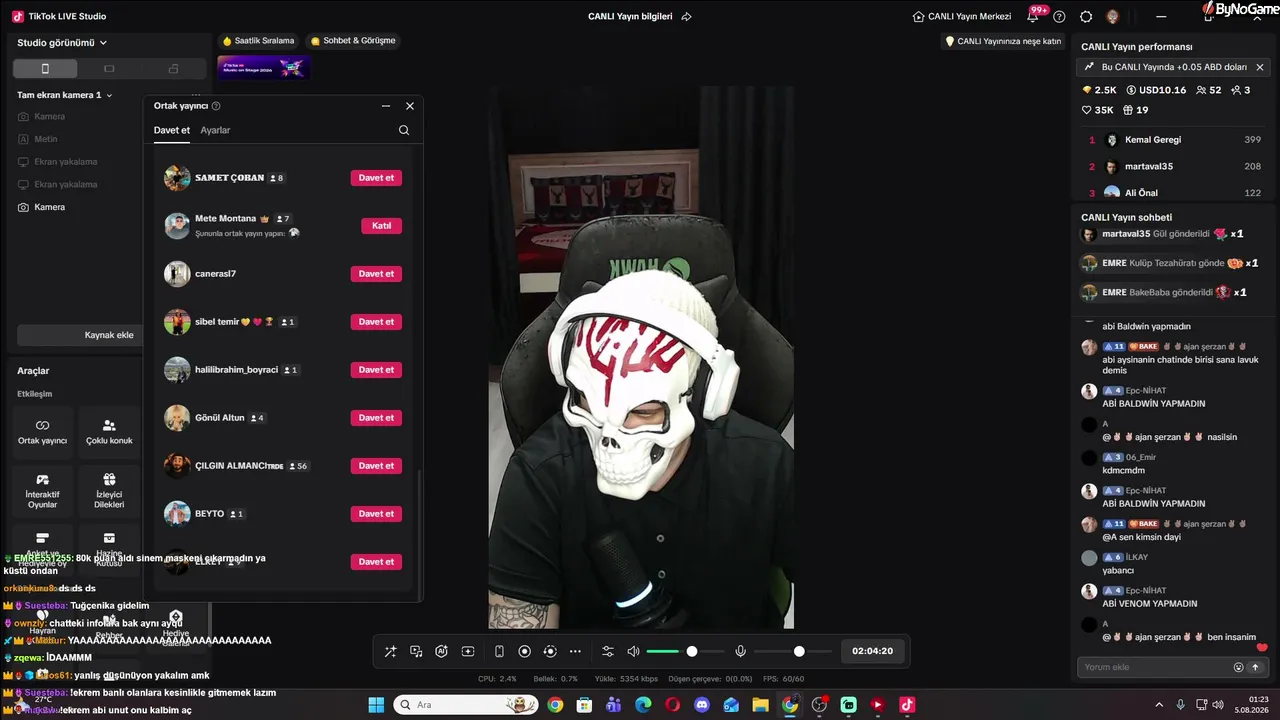Click the stream timer 02:04:20

click(872, 651)
